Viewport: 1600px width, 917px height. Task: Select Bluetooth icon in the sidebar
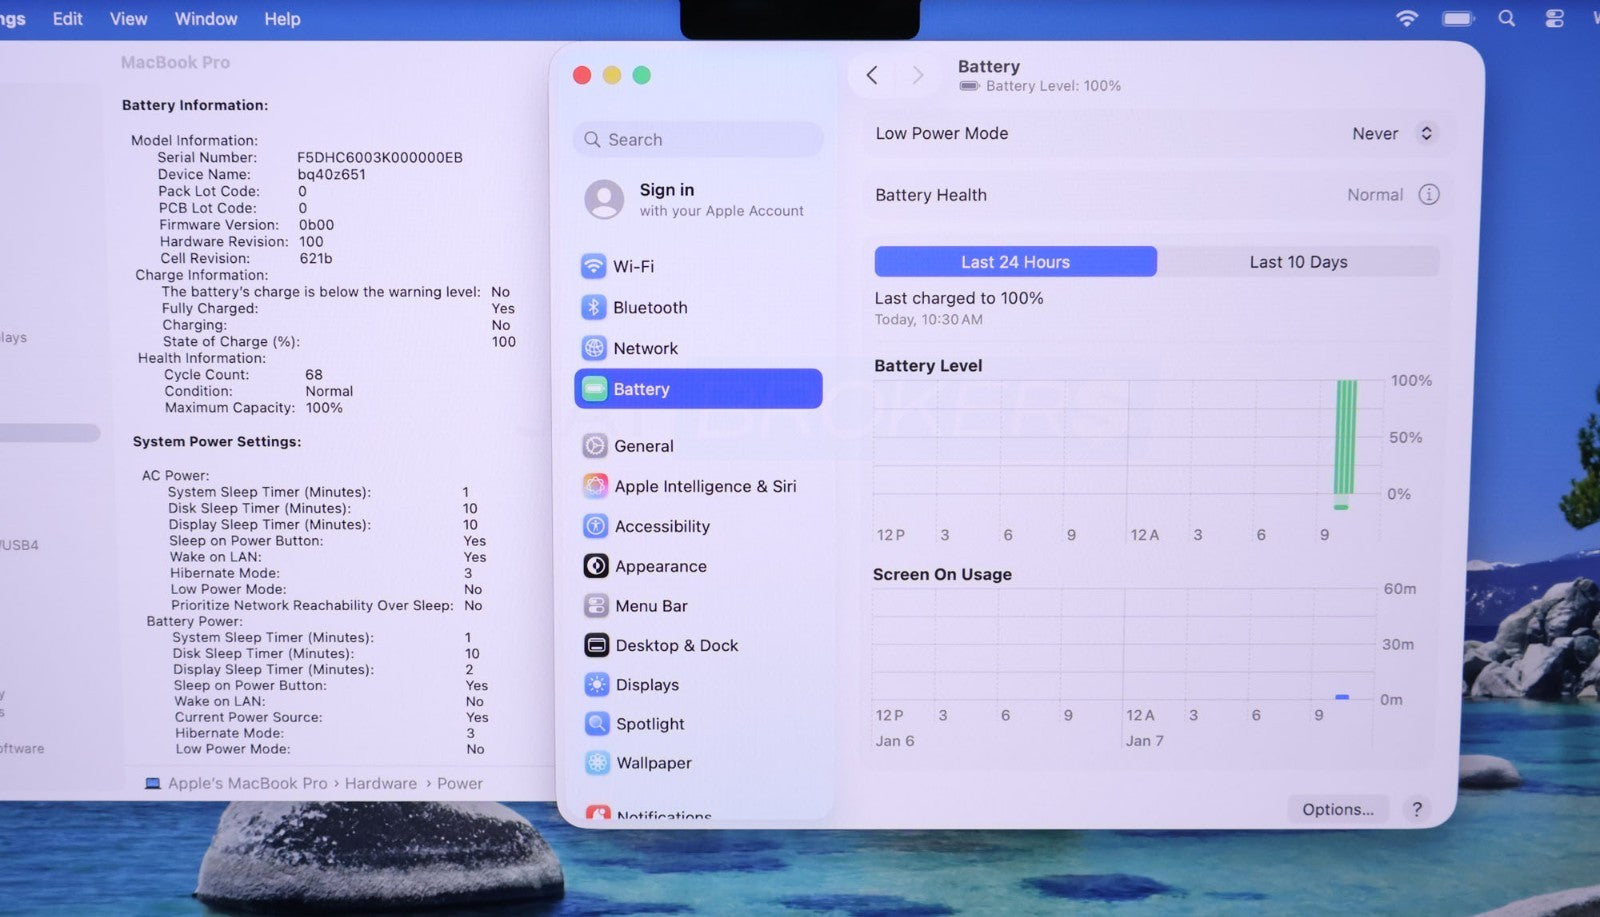click(x=594, y=308)
